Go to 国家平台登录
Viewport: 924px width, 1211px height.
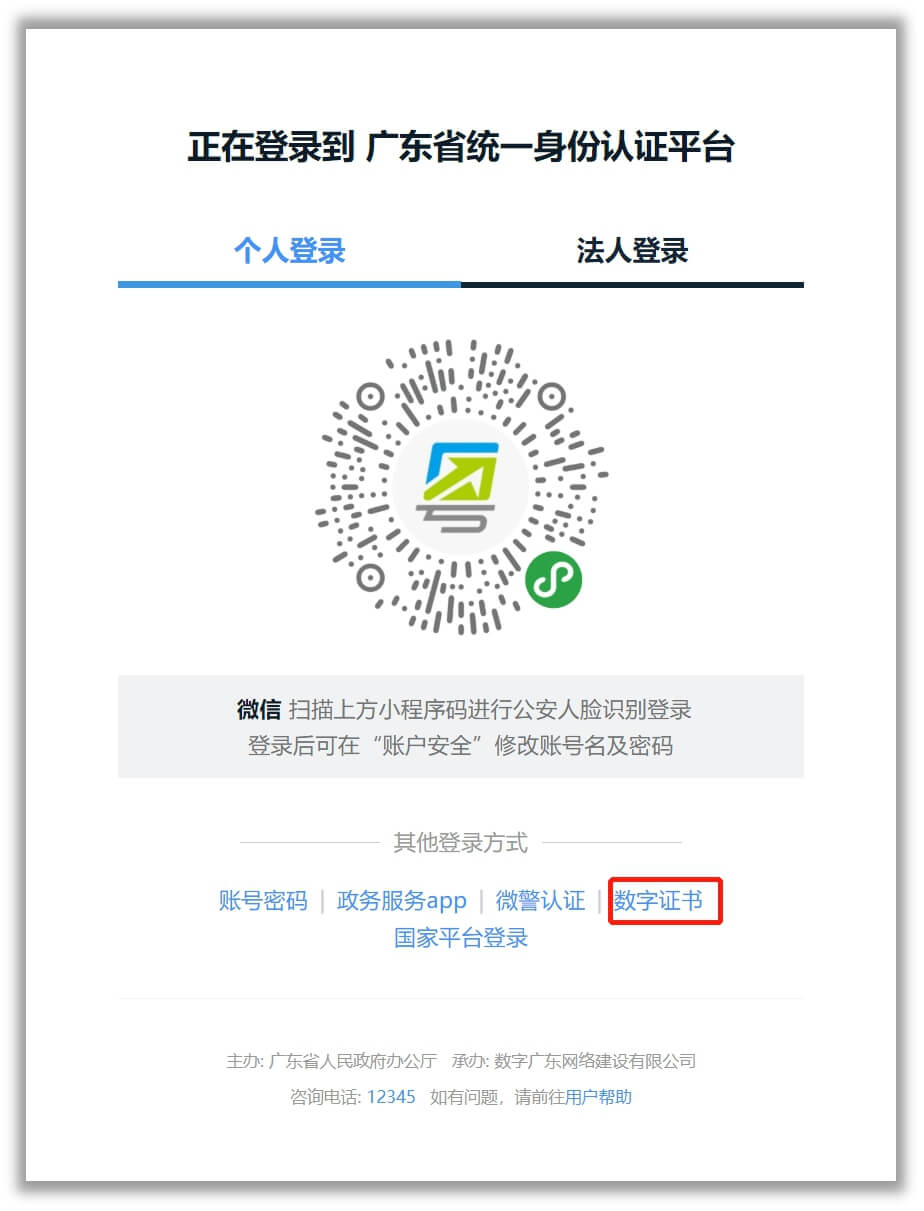[x=461, y=938]
